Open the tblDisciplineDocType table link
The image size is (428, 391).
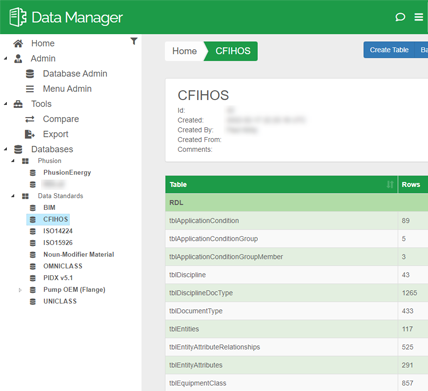point(201,293)
